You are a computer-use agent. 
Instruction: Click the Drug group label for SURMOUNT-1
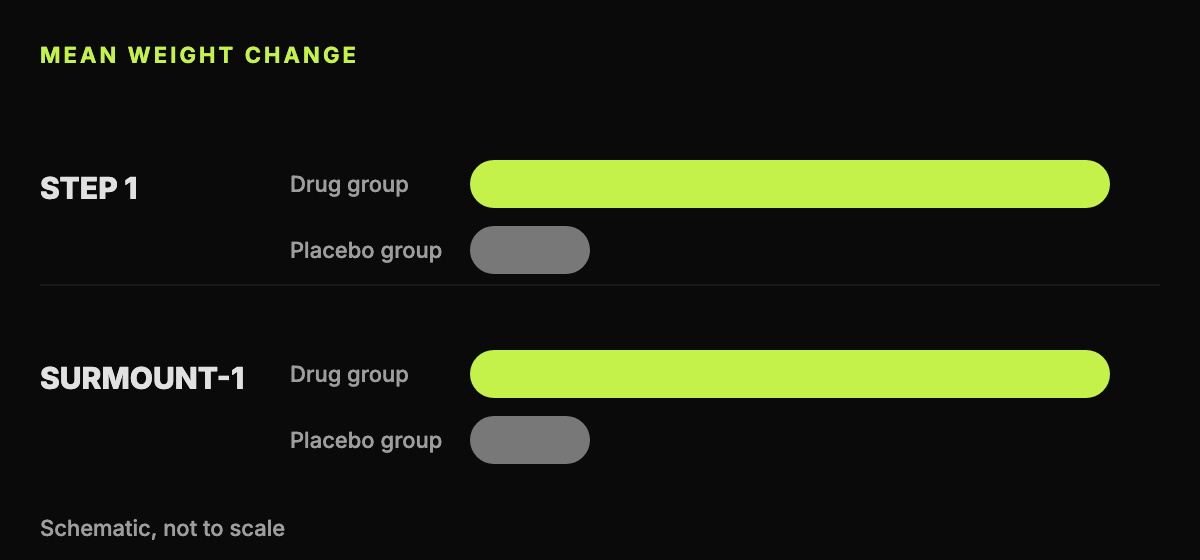click(x=349, y=375)
